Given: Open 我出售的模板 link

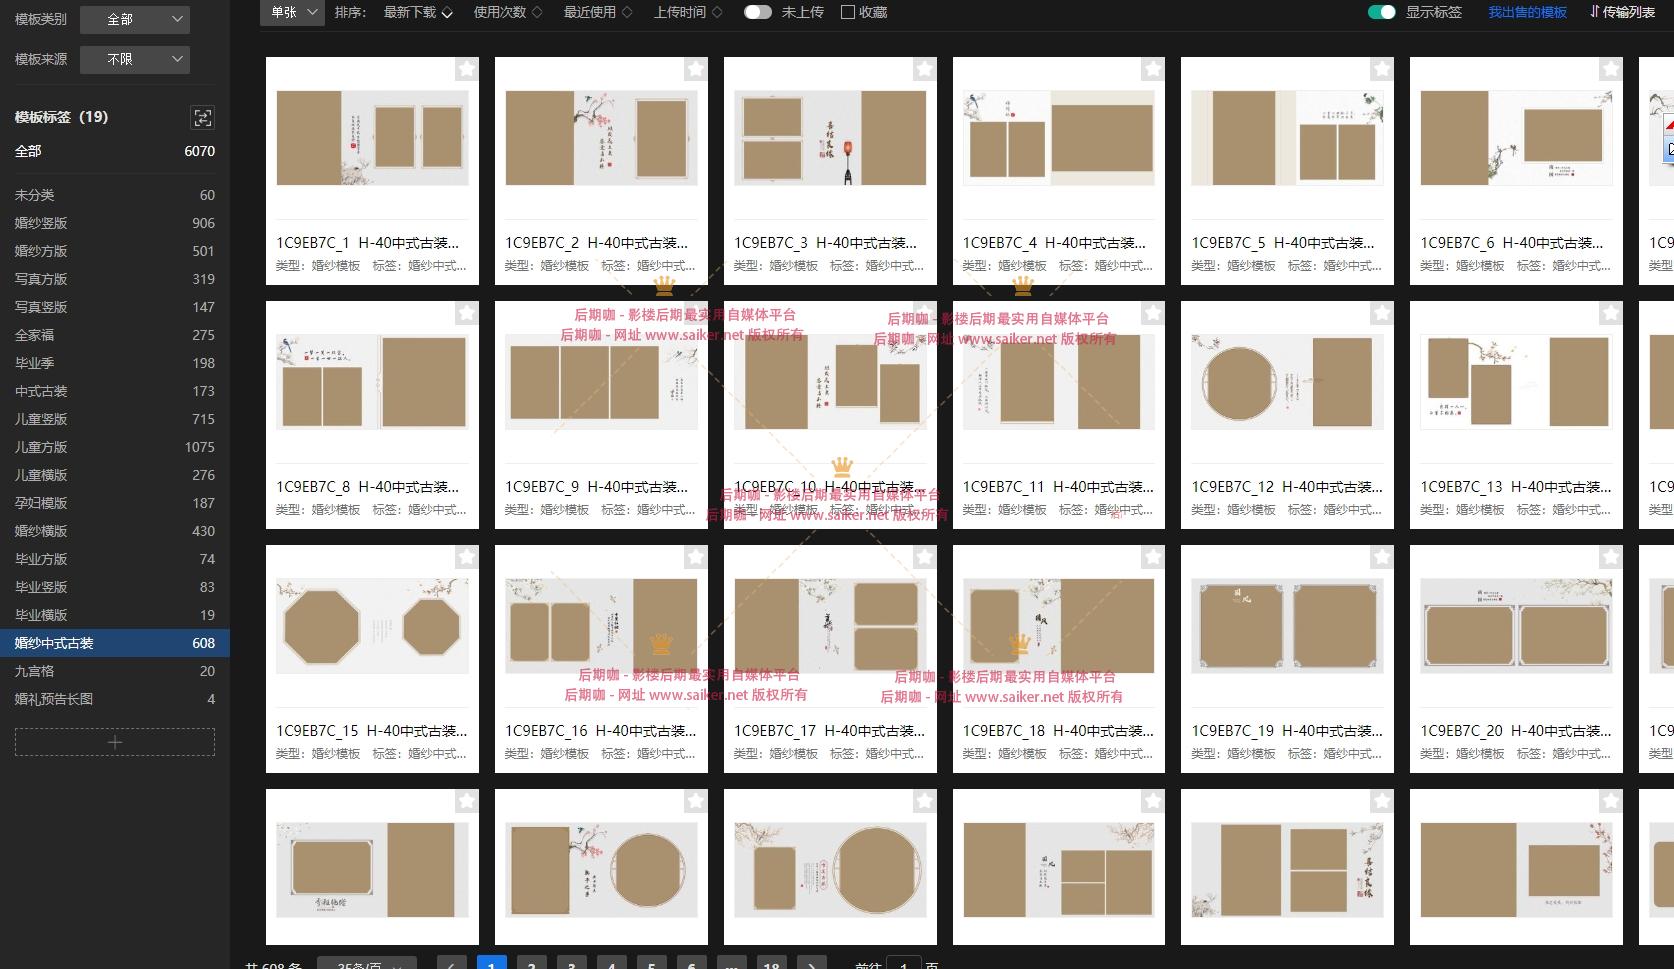Looking at the screenshot, I should (x=1527, y=12).
